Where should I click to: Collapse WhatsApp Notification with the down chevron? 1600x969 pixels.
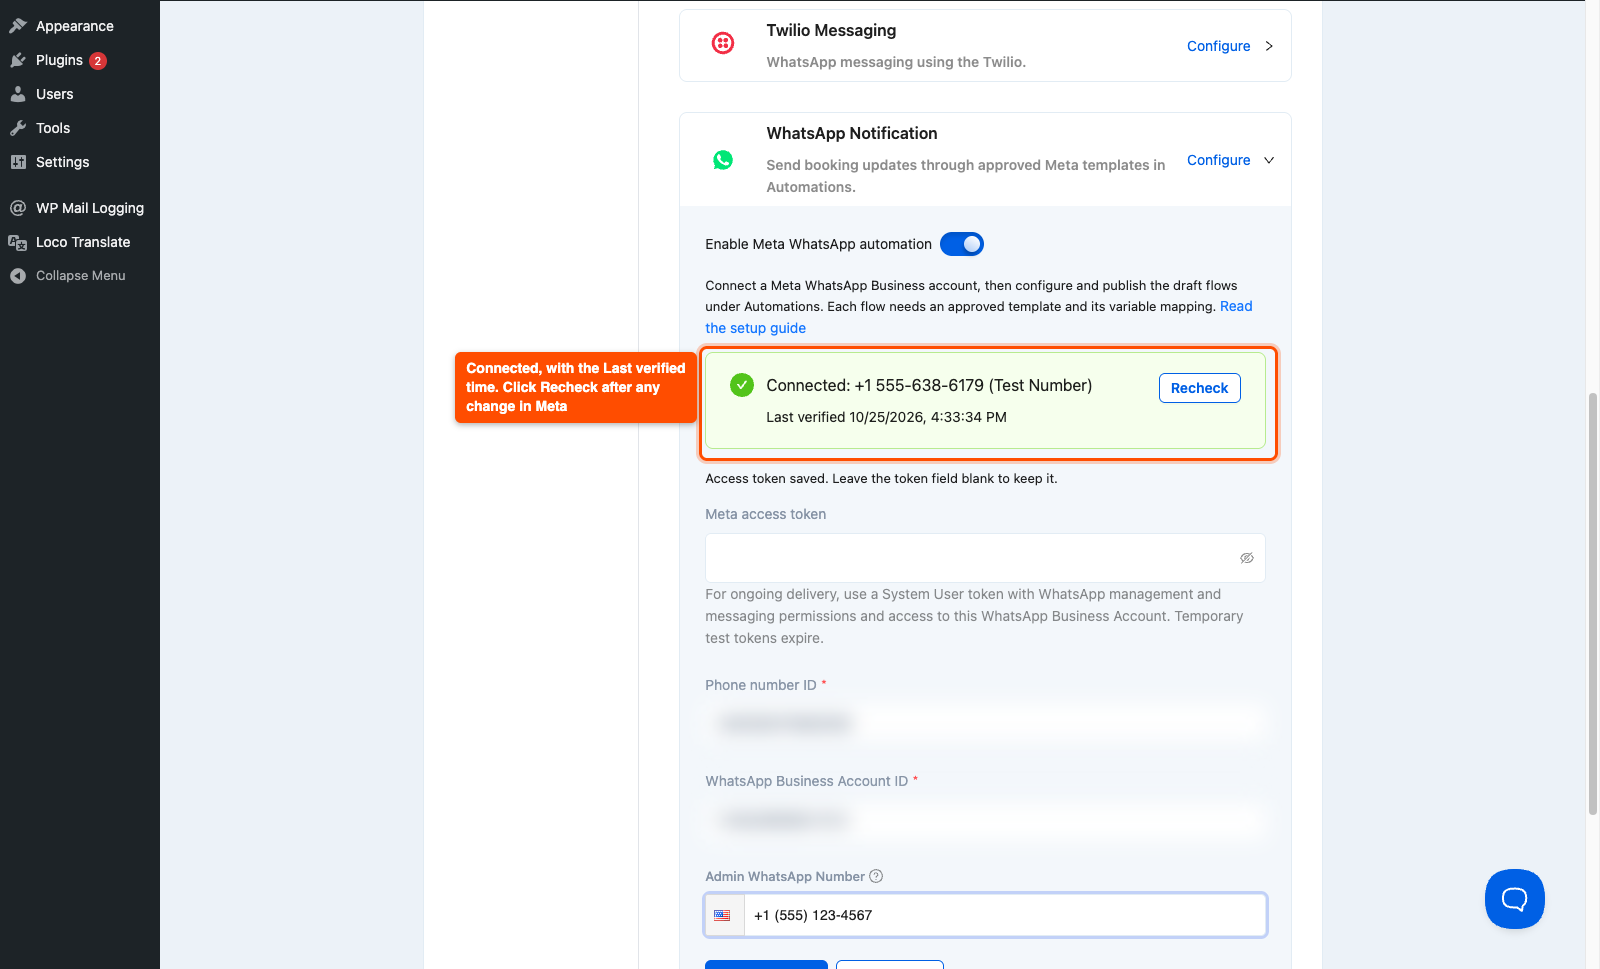[1269, 160]
